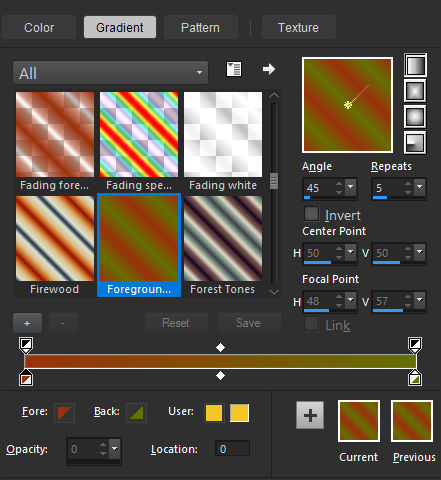
Task: Select the Linear gradient style icon
Action: tap(415, 65)
